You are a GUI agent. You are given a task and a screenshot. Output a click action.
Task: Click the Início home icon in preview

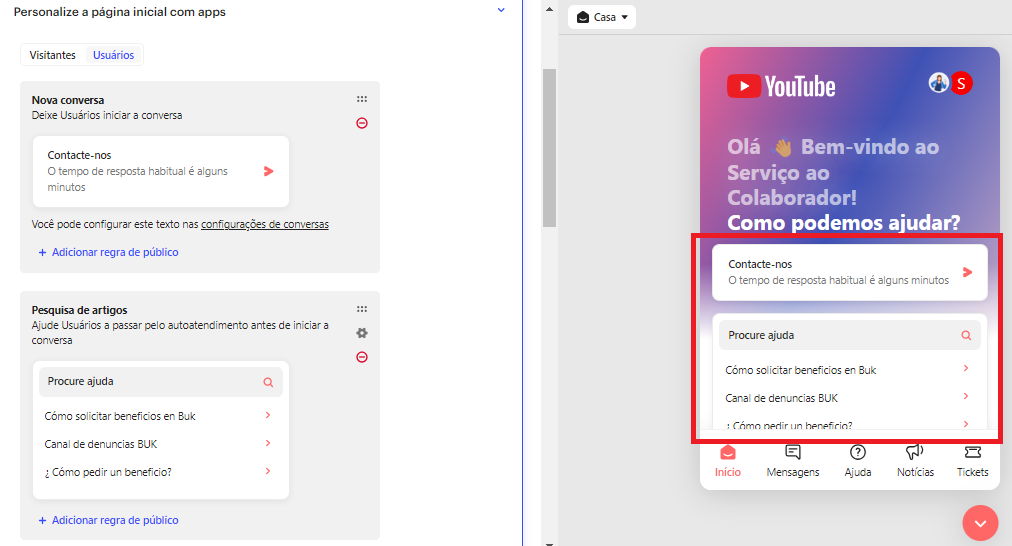point(728,453)
